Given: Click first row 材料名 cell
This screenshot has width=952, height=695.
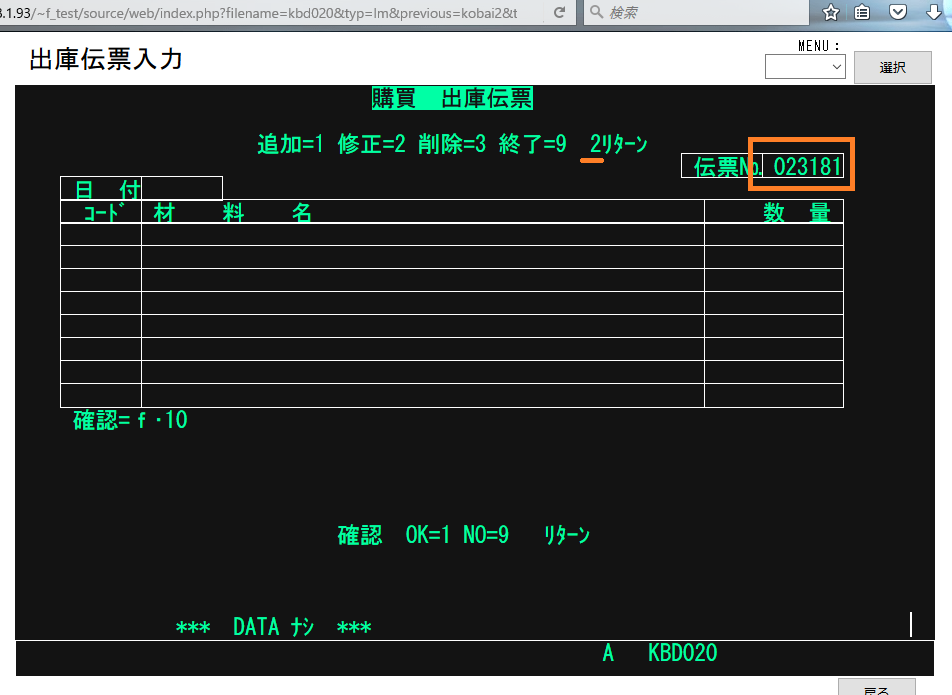Looking at the screenshot, I should (422, 234).
